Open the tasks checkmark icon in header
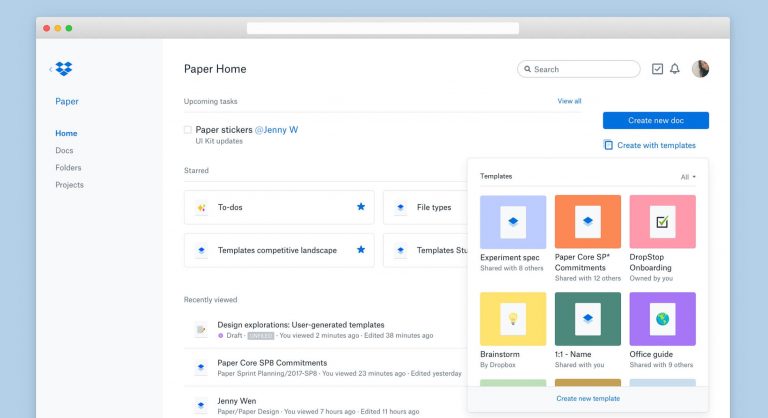The width and height of the screenshot is (768, 418). pyautogui.click(x=657, y=69)
